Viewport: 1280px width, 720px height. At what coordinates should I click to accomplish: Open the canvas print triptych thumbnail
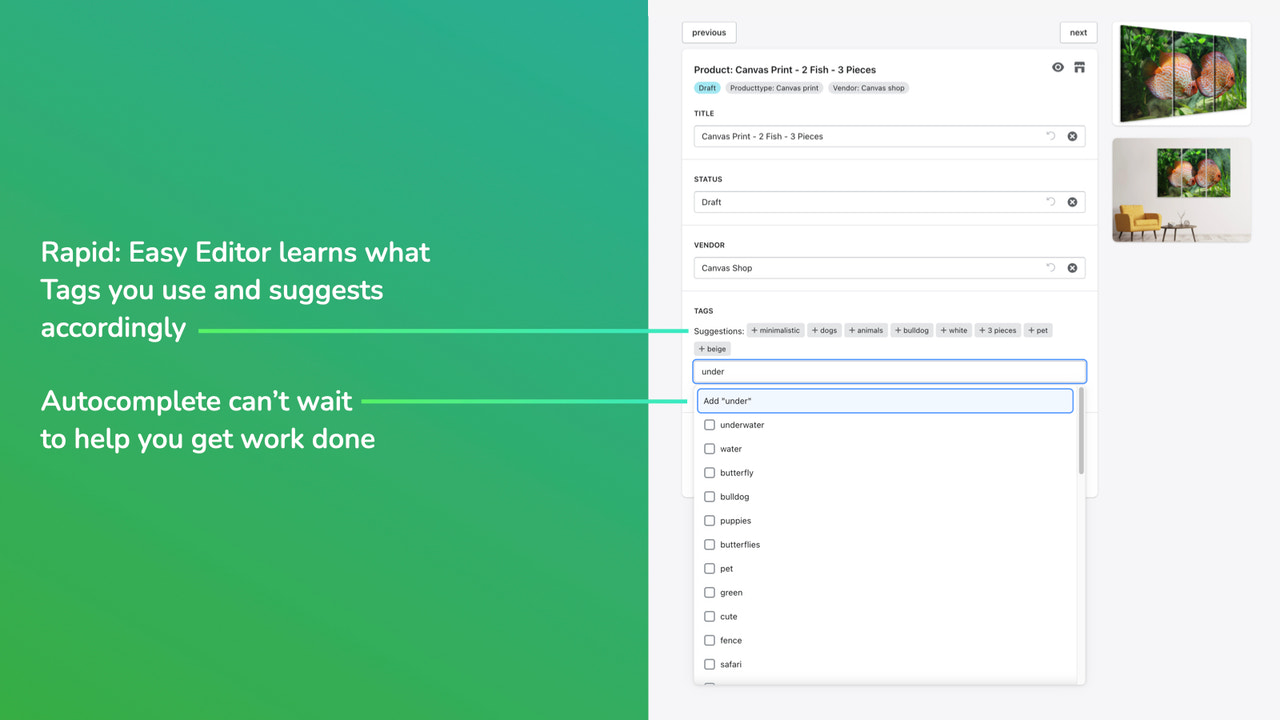pyautogui.click(x=1181, y=73)
